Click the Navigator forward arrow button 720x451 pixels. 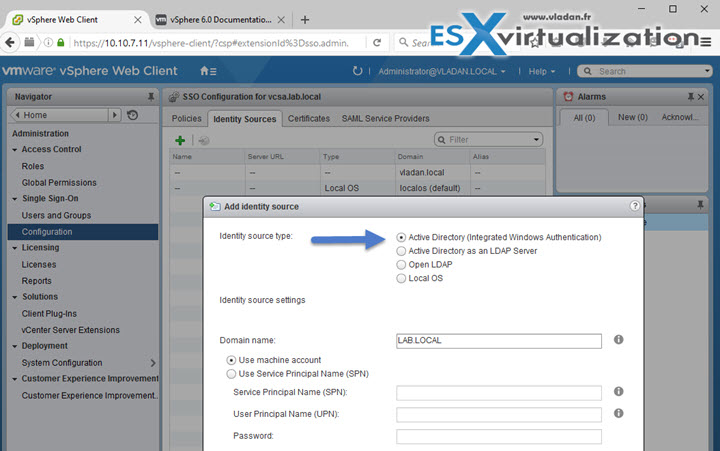click(115, 115)
